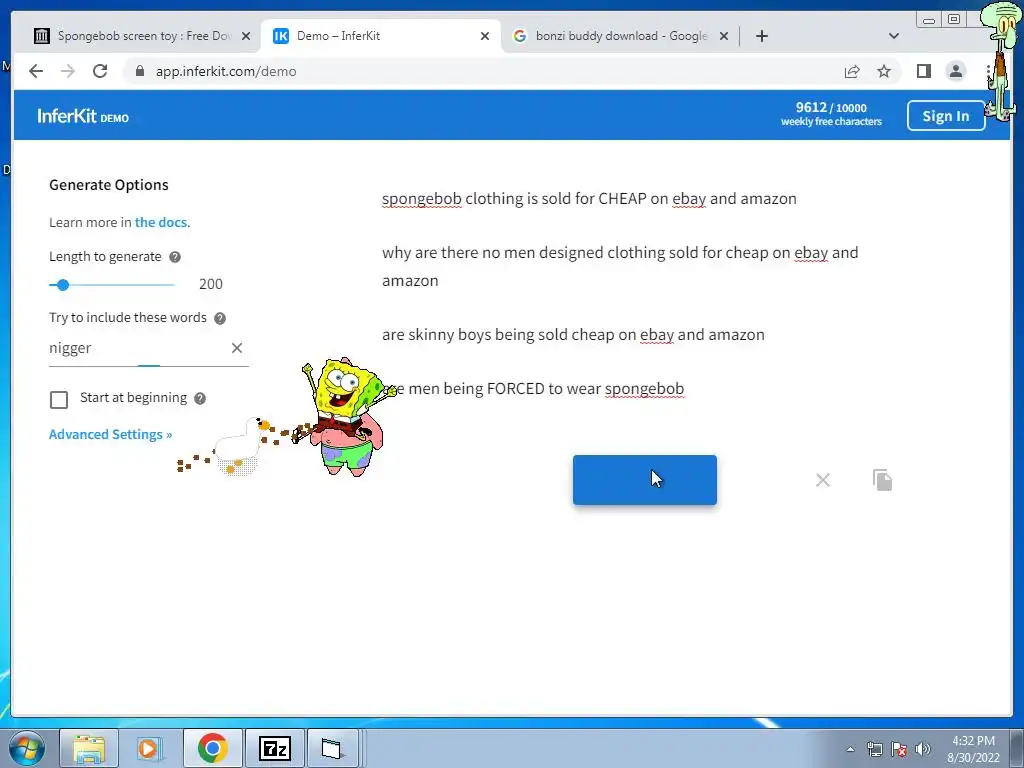Click the browser forward arrow
Viewport: 1024px width, 768px height.
tap(68, 71)
